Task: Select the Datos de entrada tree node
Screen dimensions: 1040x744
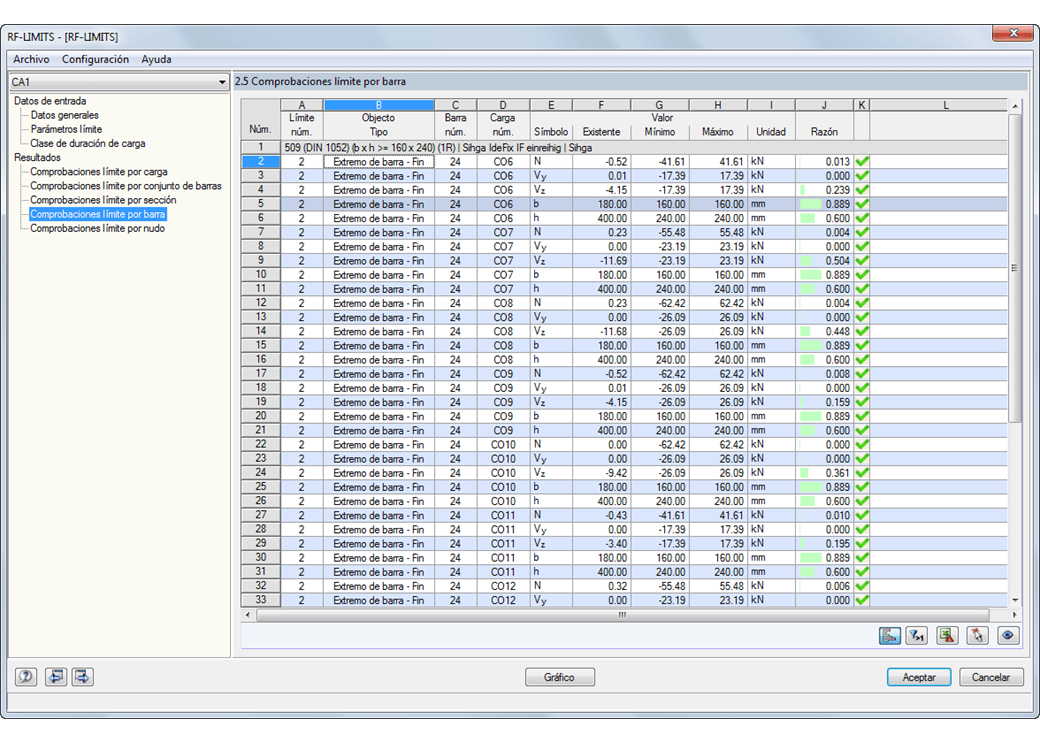Action: 50,101
